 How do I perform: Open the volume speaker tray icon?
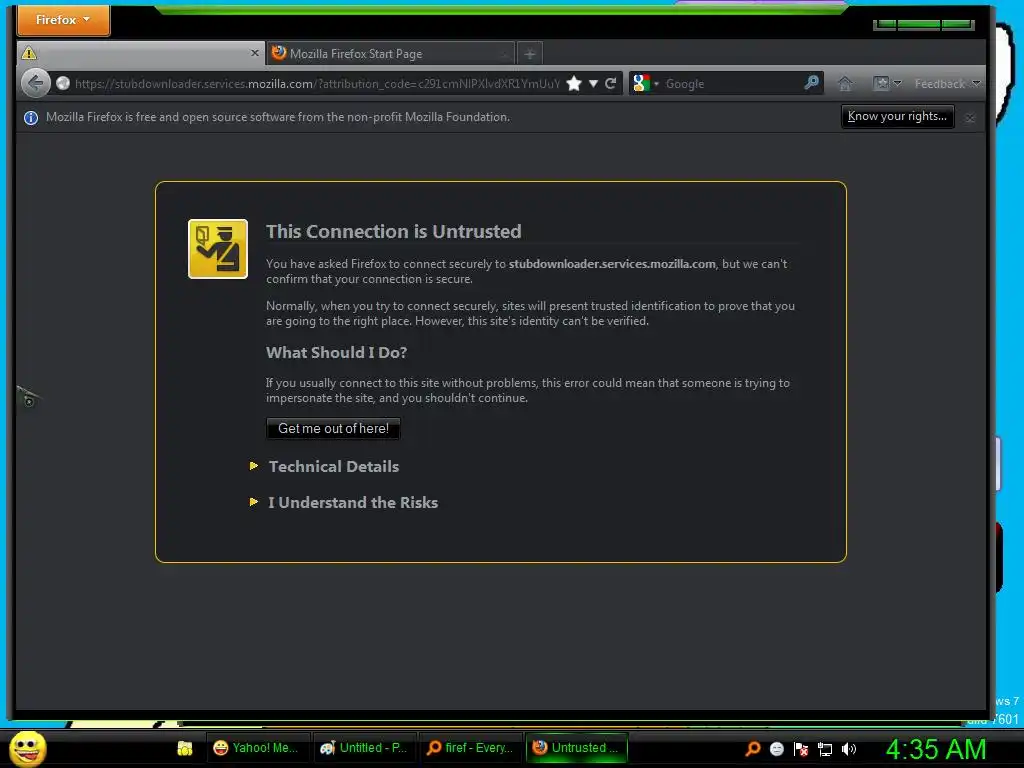click(x=848, y=749)
